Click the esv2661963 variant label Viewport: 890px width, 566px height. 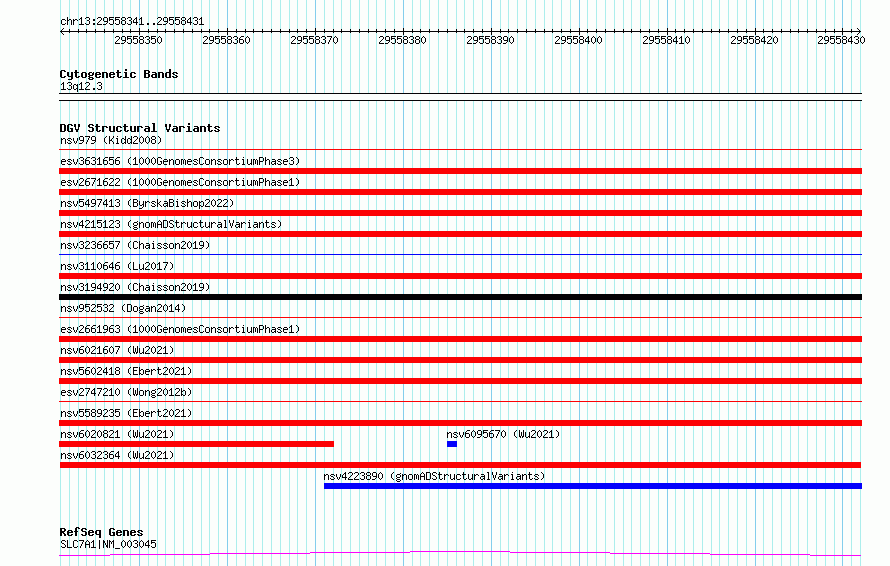pos(180,329)
